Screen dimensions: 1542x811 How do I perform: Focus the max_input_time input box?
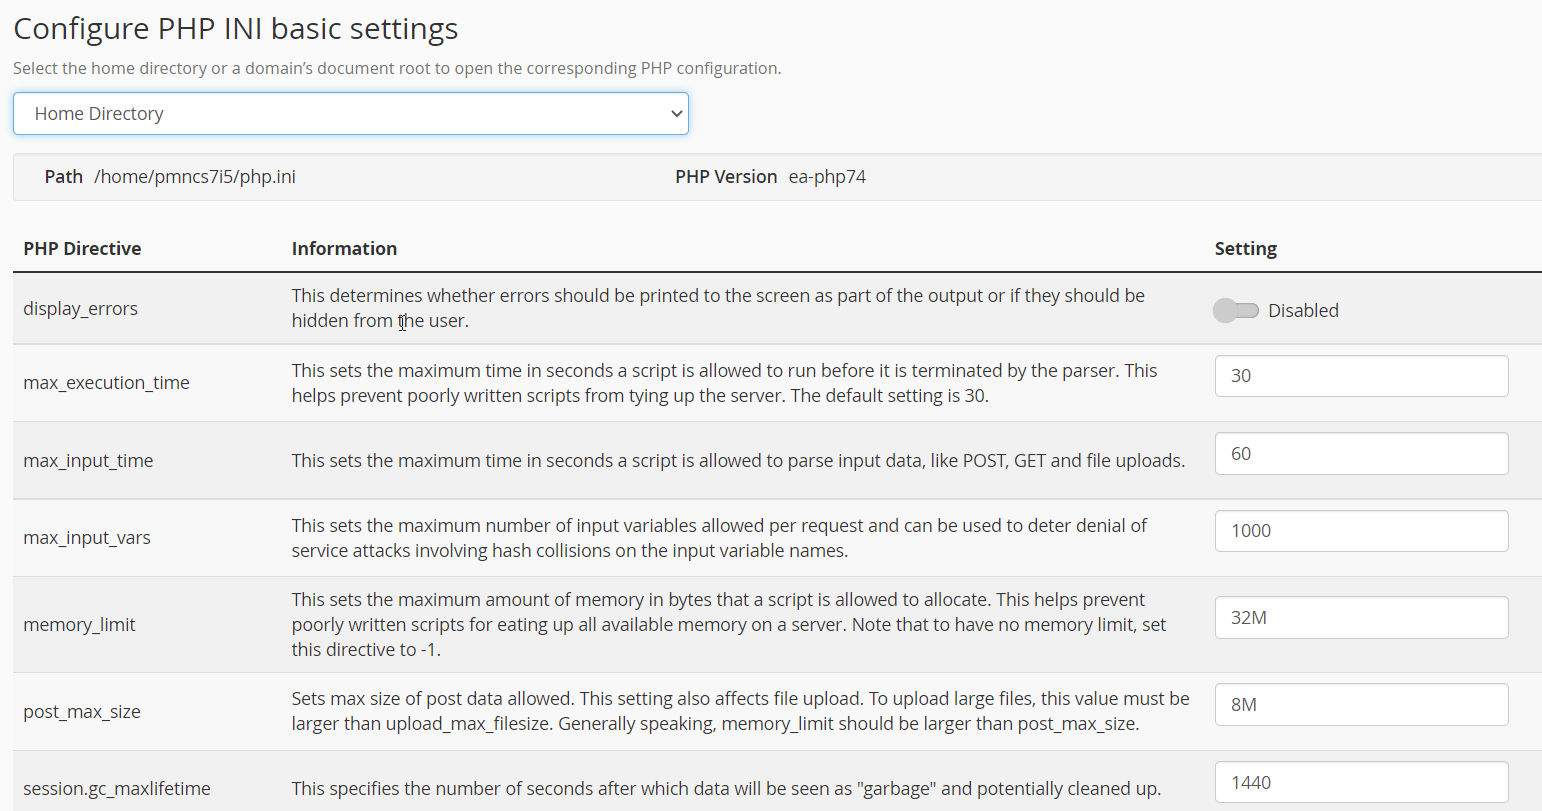1361,454
